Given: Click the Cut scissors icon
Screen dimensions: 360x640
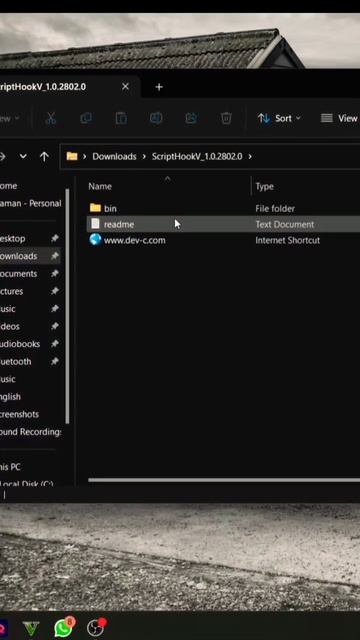Looking at the screenshot, I should pyautogui.click(x=51, y=118).
